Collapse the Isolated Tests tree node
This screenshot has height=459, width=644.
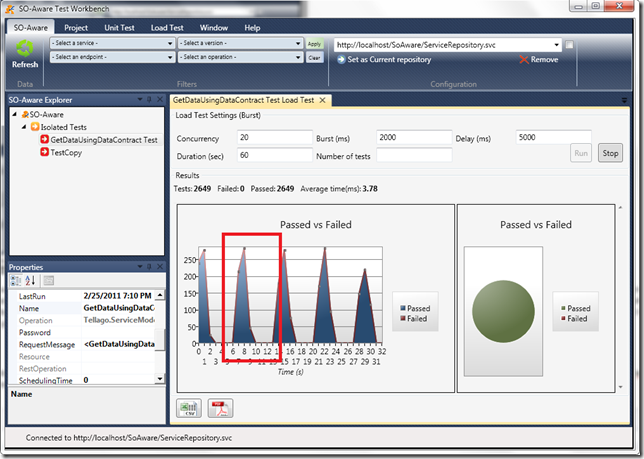pos(24,127)
